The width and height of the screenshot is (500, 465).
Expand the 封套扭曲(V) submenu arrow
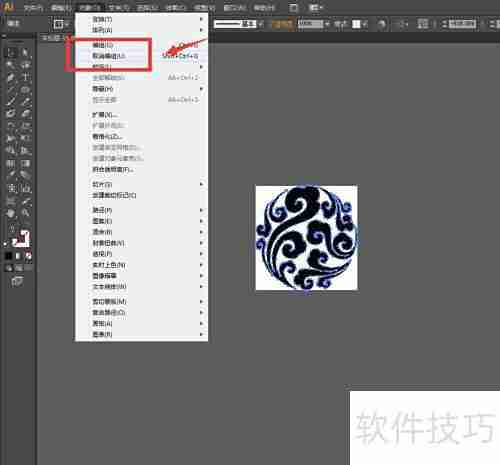point(201,243)
